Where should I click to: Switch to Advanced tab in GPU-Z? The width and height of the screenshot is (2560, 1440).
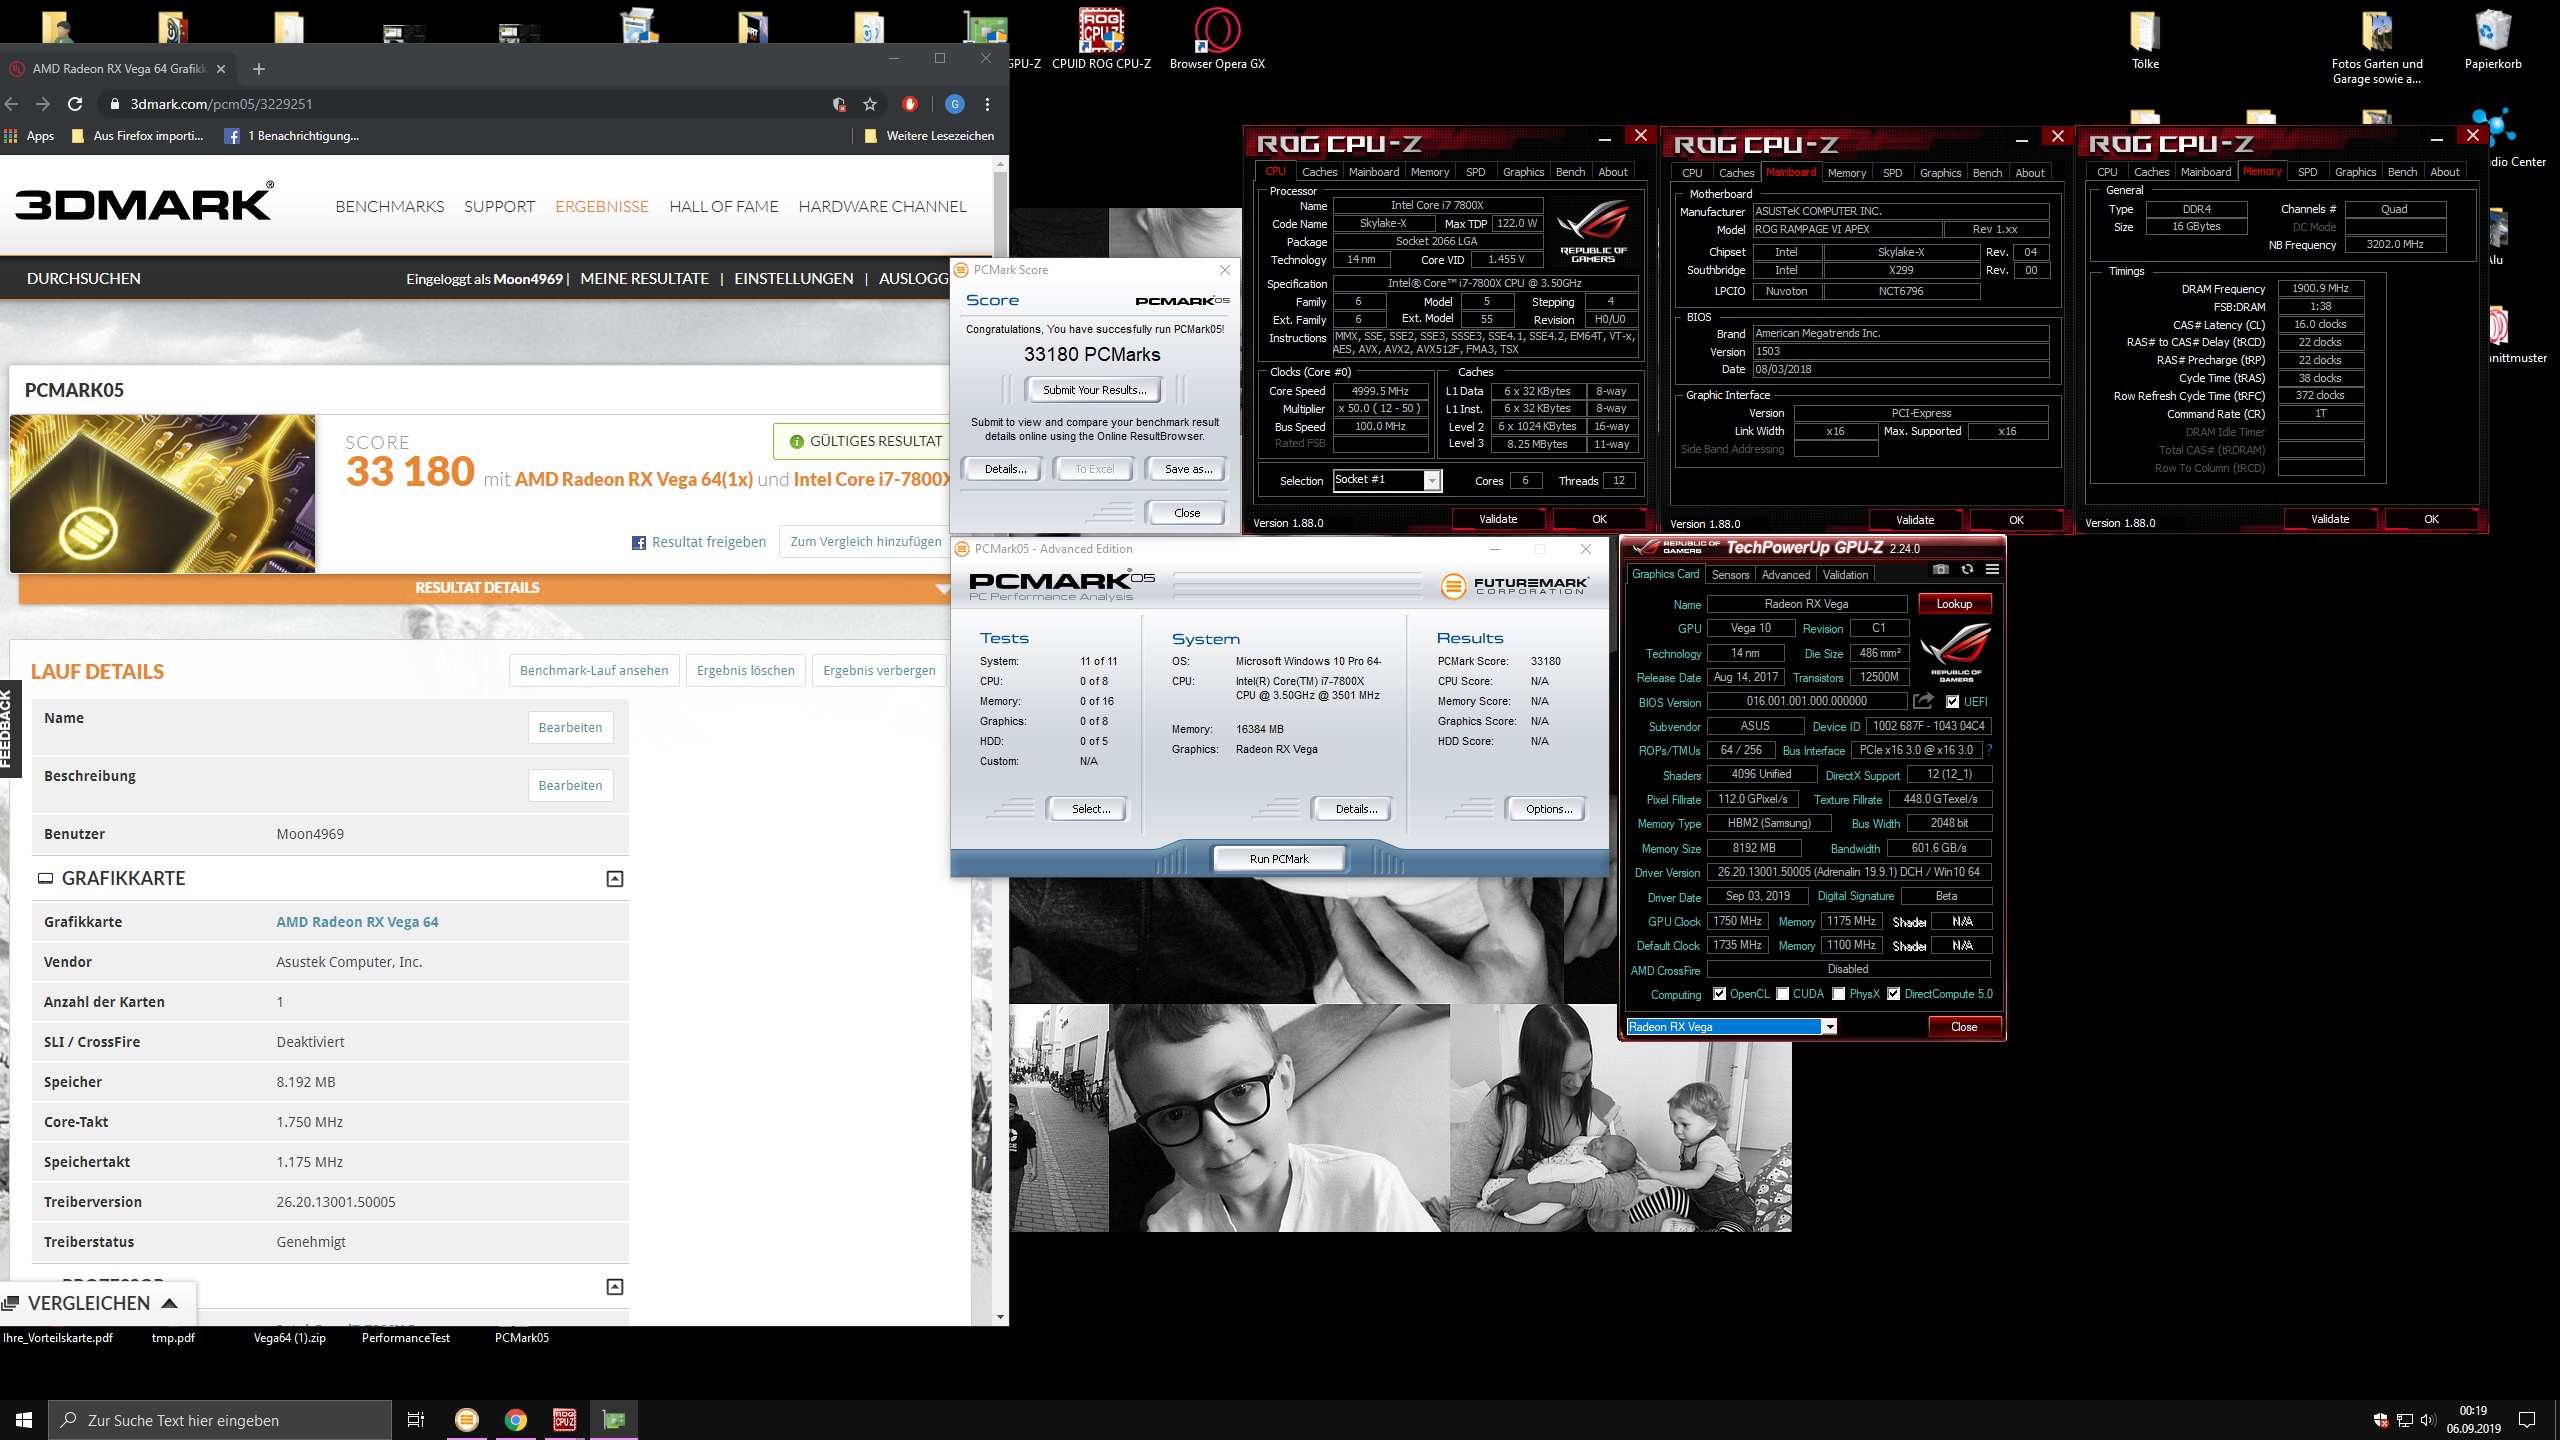coord(1785,575)
